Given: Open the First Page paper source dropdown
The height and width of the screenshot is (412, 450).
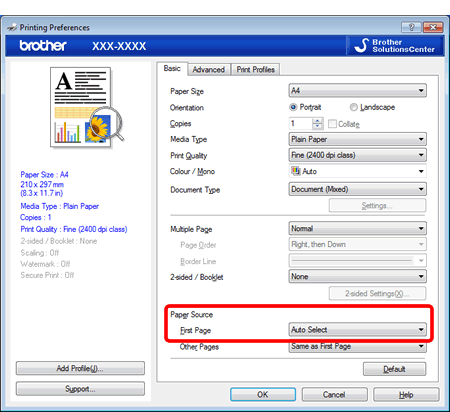Looking at the screenshot, I should tap(357, 329).
